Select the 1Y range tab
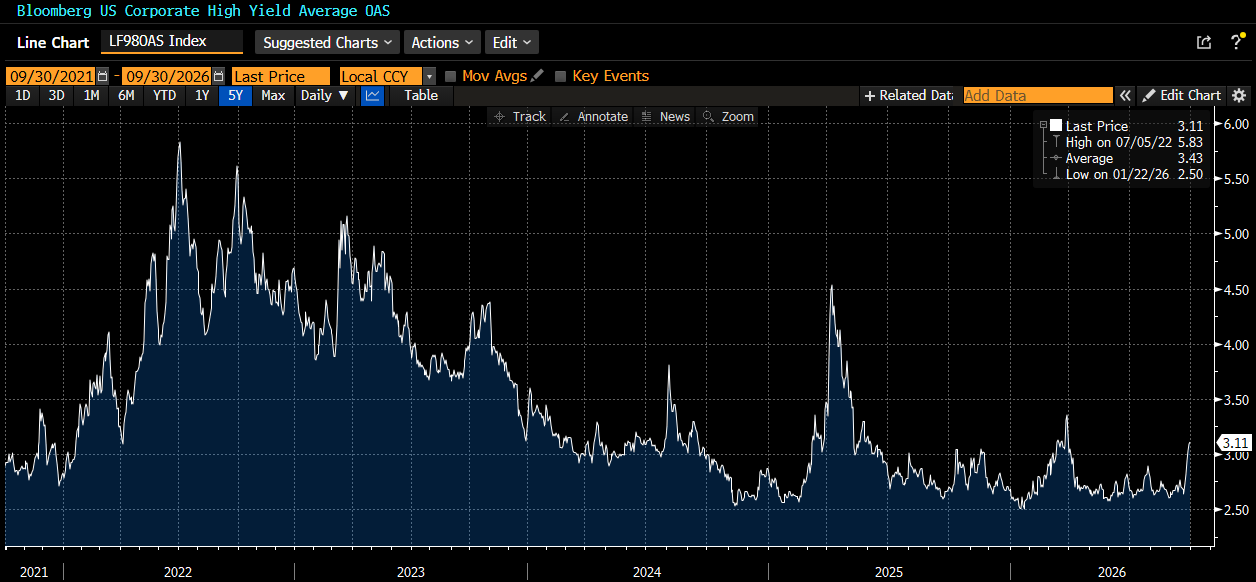 tap(202, 95)
